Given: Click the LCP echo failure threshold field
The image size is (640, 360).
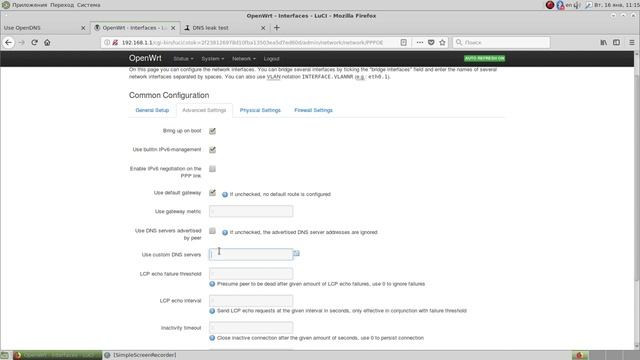Looking at the screenshot, I should point(251,273).
